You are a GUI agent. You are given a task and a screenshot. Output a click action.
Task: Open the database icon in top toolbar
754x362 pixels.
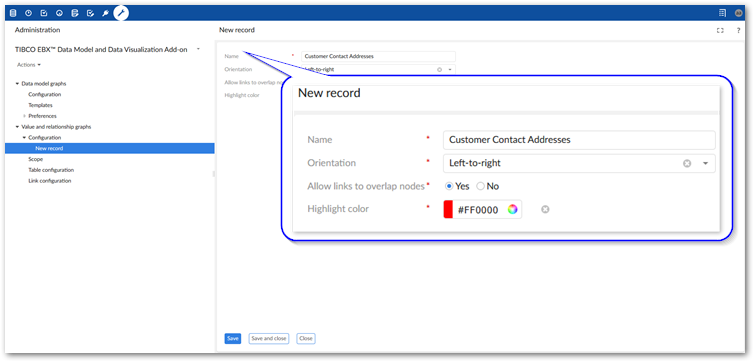[13, 13]
